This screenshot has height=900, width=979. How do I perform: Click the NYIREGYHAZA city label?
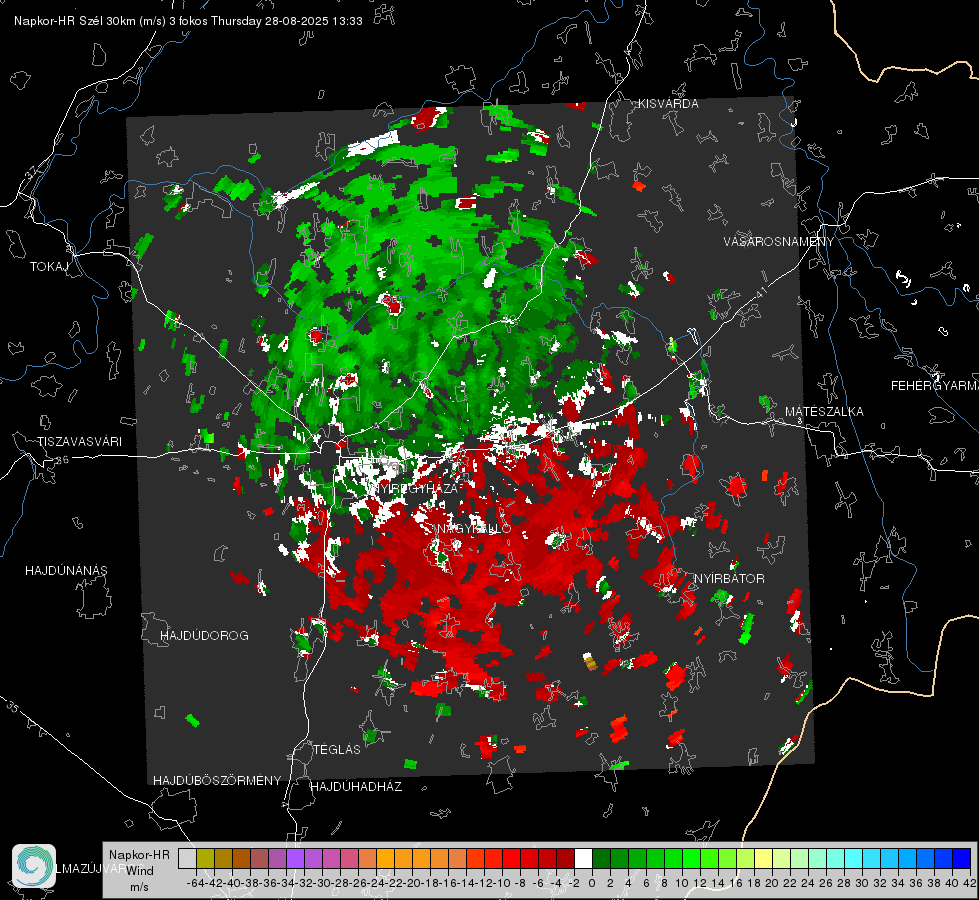click(x=413, y=488)
